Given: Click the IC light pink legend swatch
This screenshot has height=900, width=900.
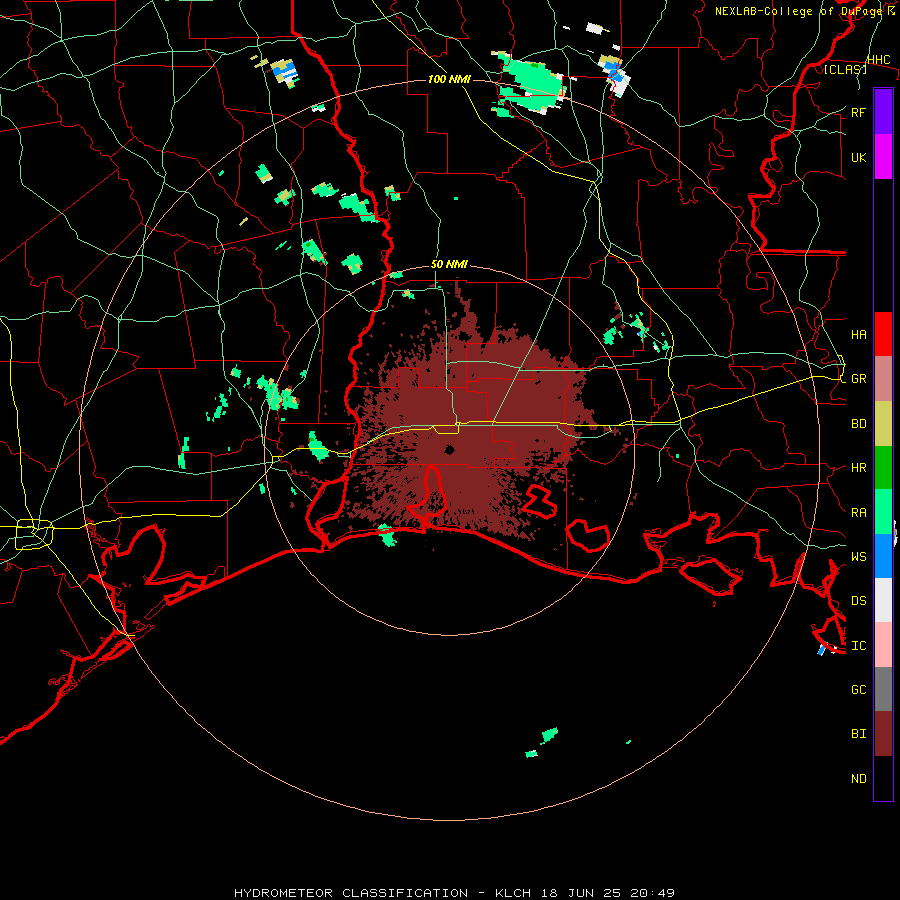Looking at the screenshot, I should (x=883, y=645).
